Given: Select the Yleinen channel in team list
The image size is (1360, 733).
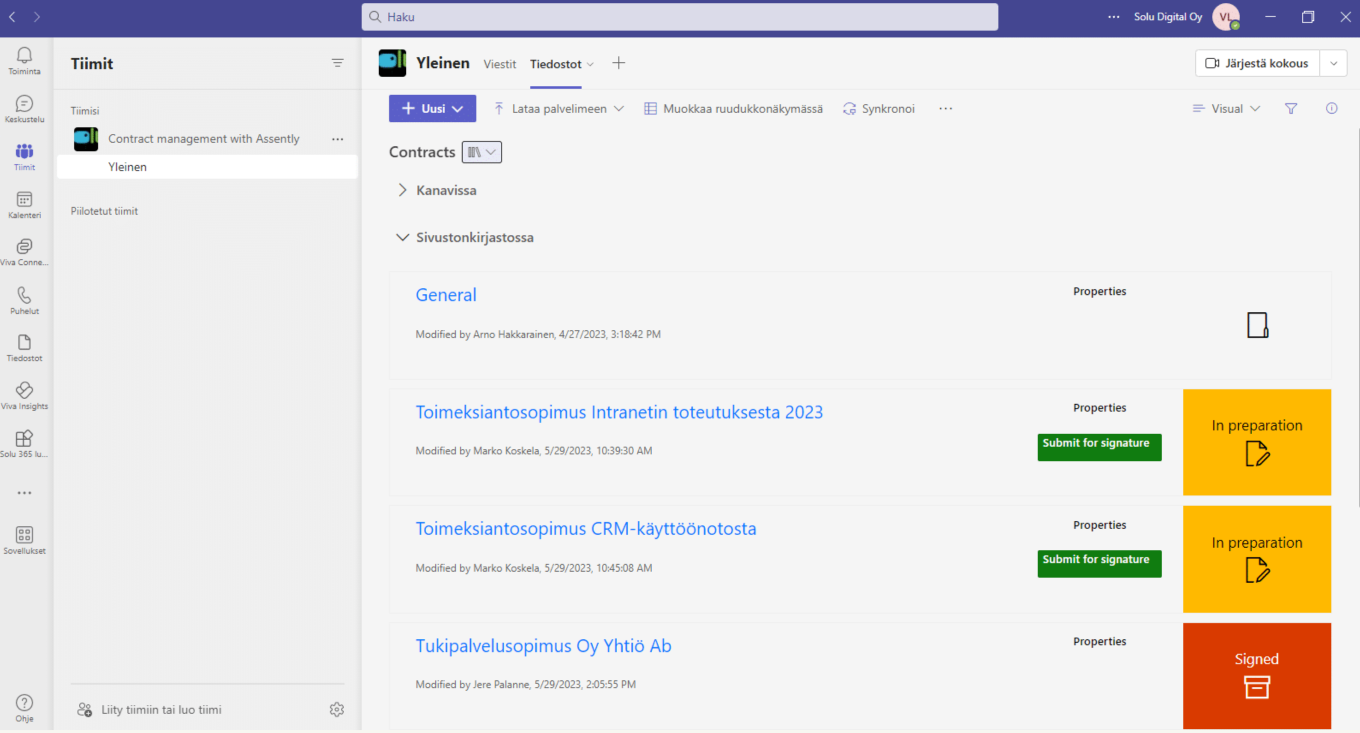Looking at the screenshot, I should click(128, 167).
